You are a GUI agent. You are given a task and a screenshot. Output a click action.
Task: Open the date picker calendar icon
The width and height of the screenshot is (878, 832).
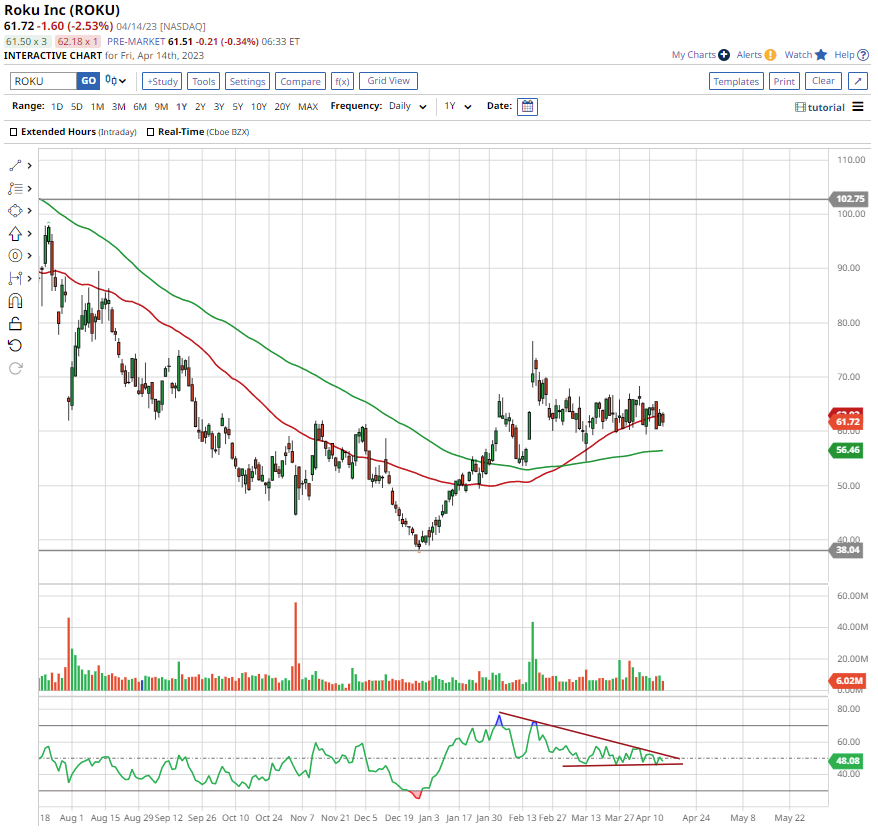pos(527,106)
